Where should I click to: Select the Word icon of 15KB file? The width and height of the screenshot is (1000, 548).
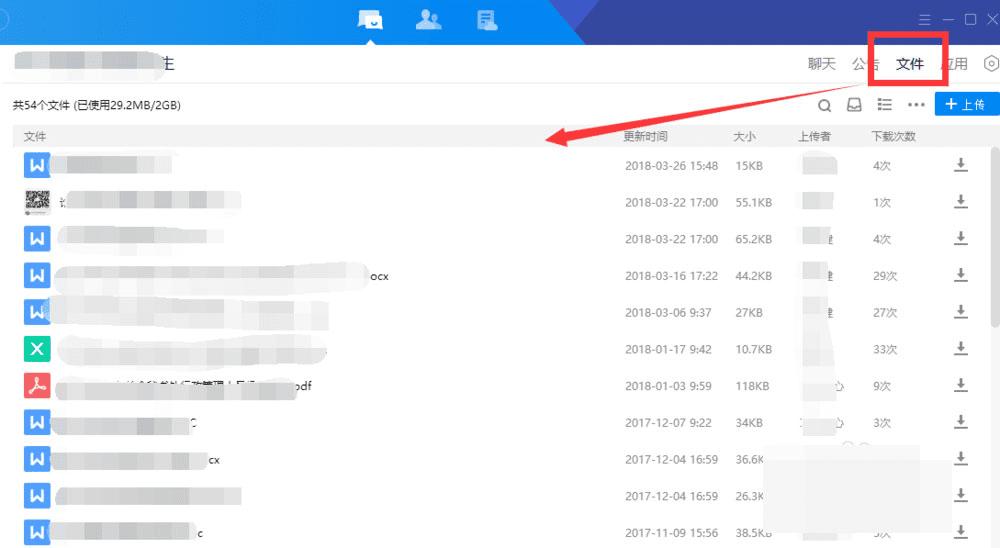[37, 165]
